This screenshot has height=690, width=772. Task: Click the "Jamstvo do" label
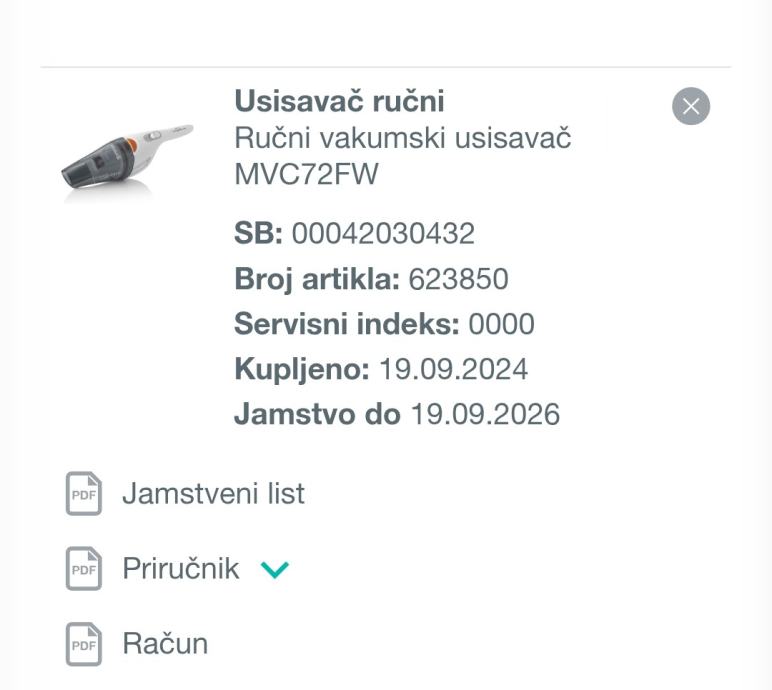pyautogui.click(x=317, y=414)
